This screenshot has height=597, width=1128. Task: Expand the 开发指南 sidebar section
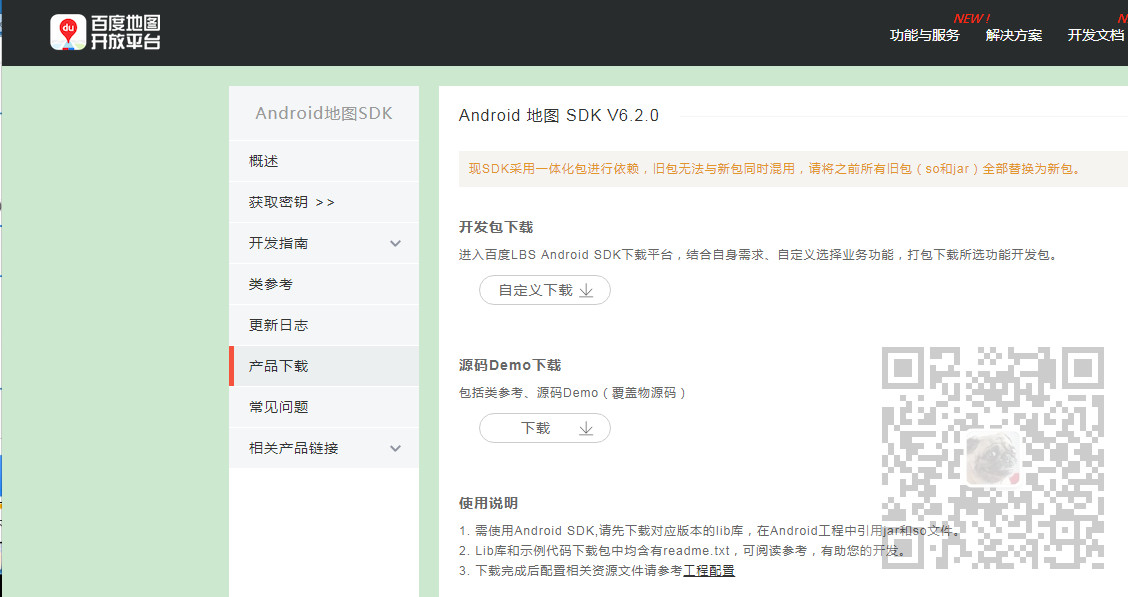[x=323, y=242]
